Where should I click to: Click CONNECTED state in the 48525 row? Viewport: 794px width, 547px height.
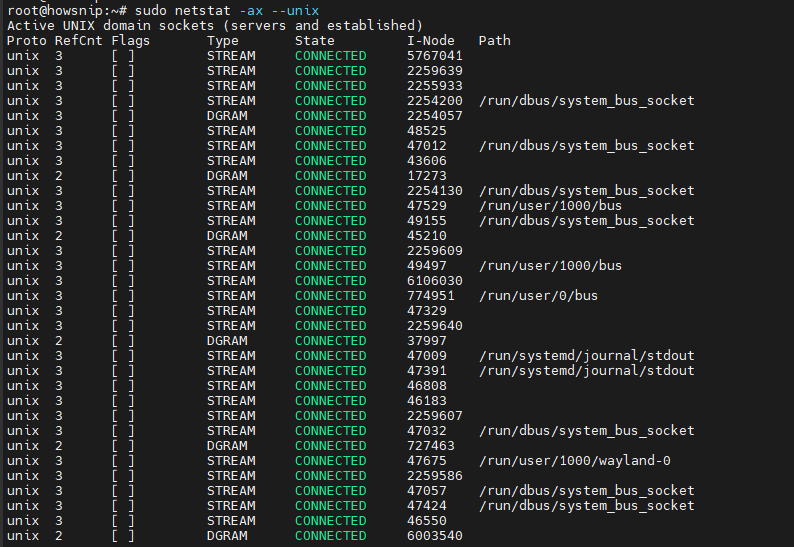pos(331,131)
